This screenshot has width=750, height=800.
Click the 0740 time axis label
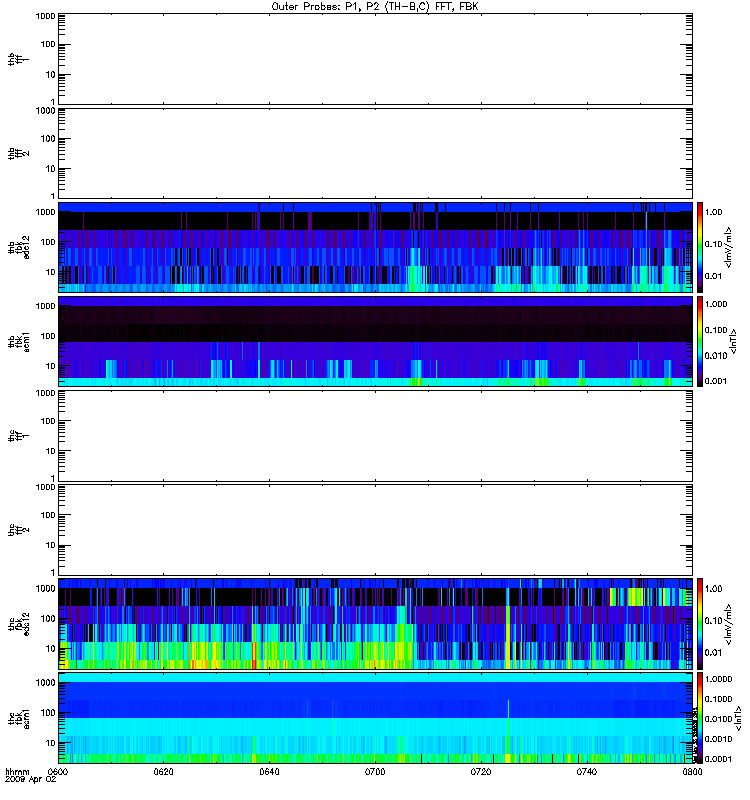587,771
